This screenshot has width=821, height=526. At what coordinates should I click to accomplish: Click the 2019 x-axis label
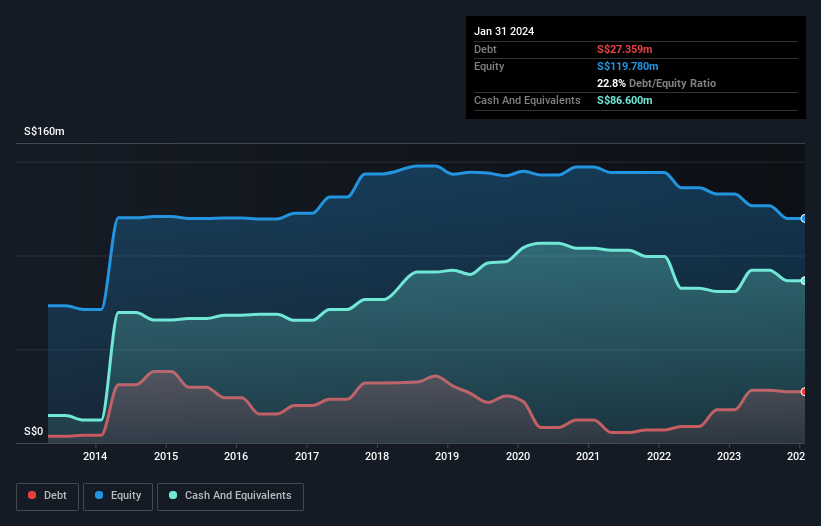click(447, 456)
